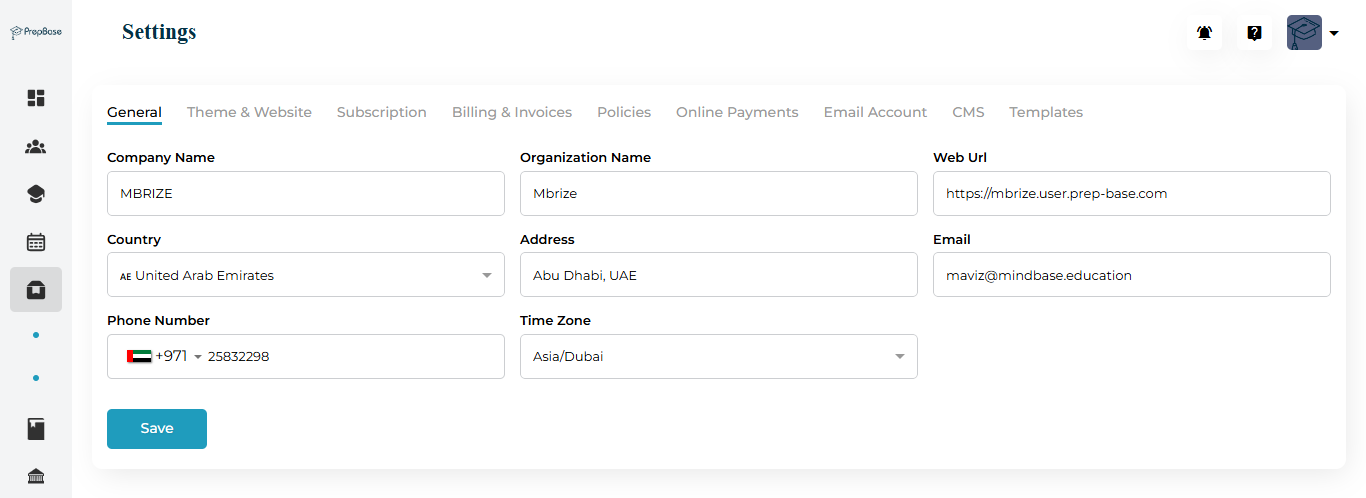Image resolution: width=1366 pixels, height=498 pixels.
Task: Switch to the Theme & Website tab
Action: pyautogui.click(x=249, y=113)
